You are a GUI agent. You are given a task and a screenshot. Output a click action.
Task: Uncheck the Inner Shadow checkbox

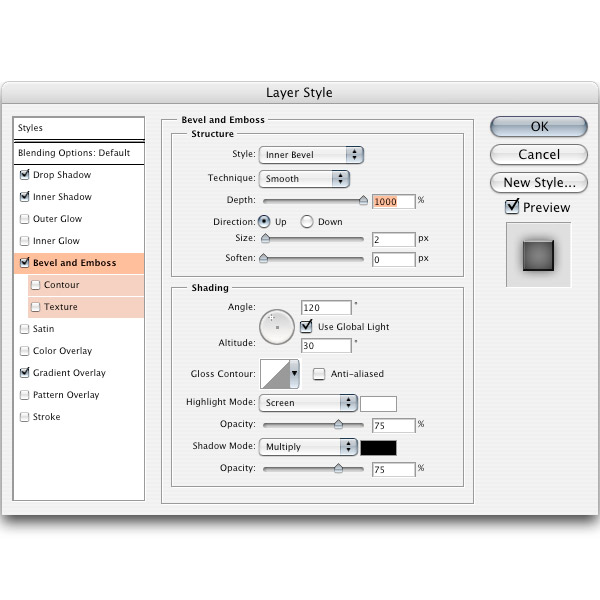pyautogui.click(x=24, y=197)
